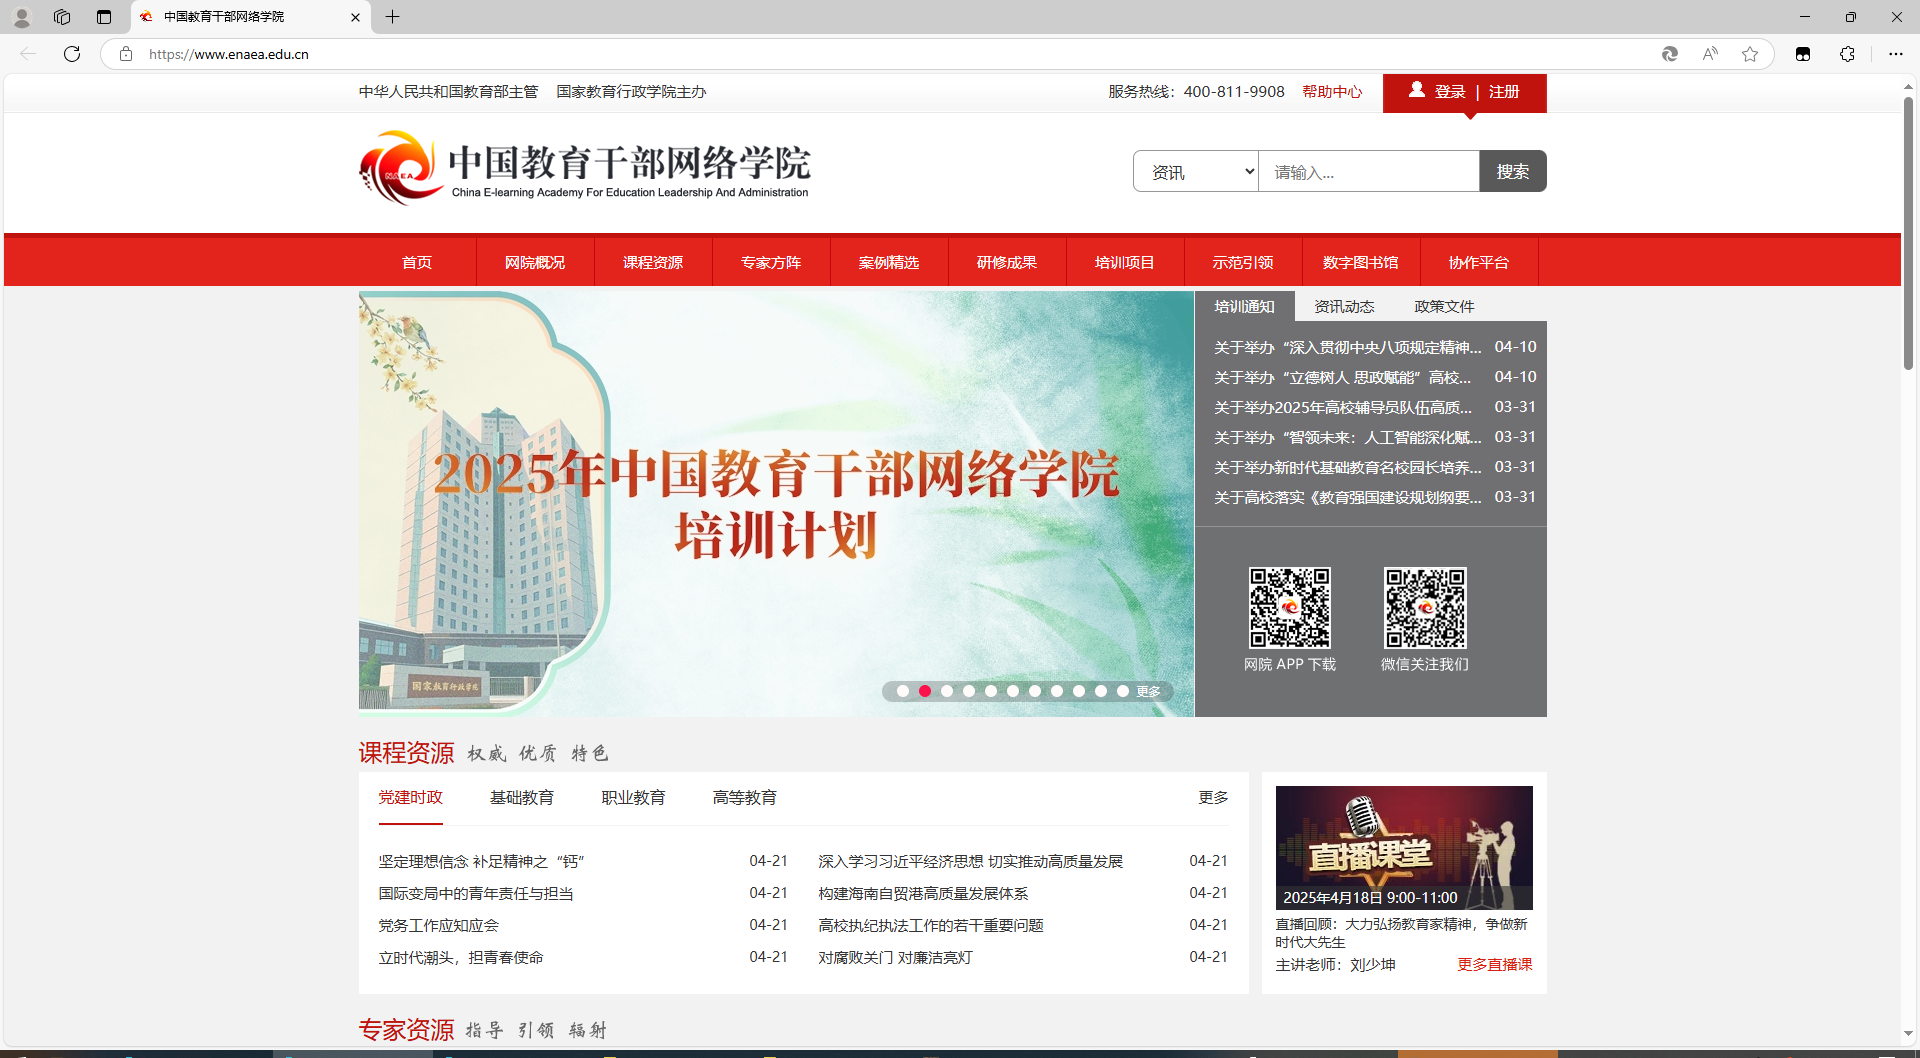1920x1058 pixels.
Task: Switch to the 党建时政 course tab
Action: 410,797
